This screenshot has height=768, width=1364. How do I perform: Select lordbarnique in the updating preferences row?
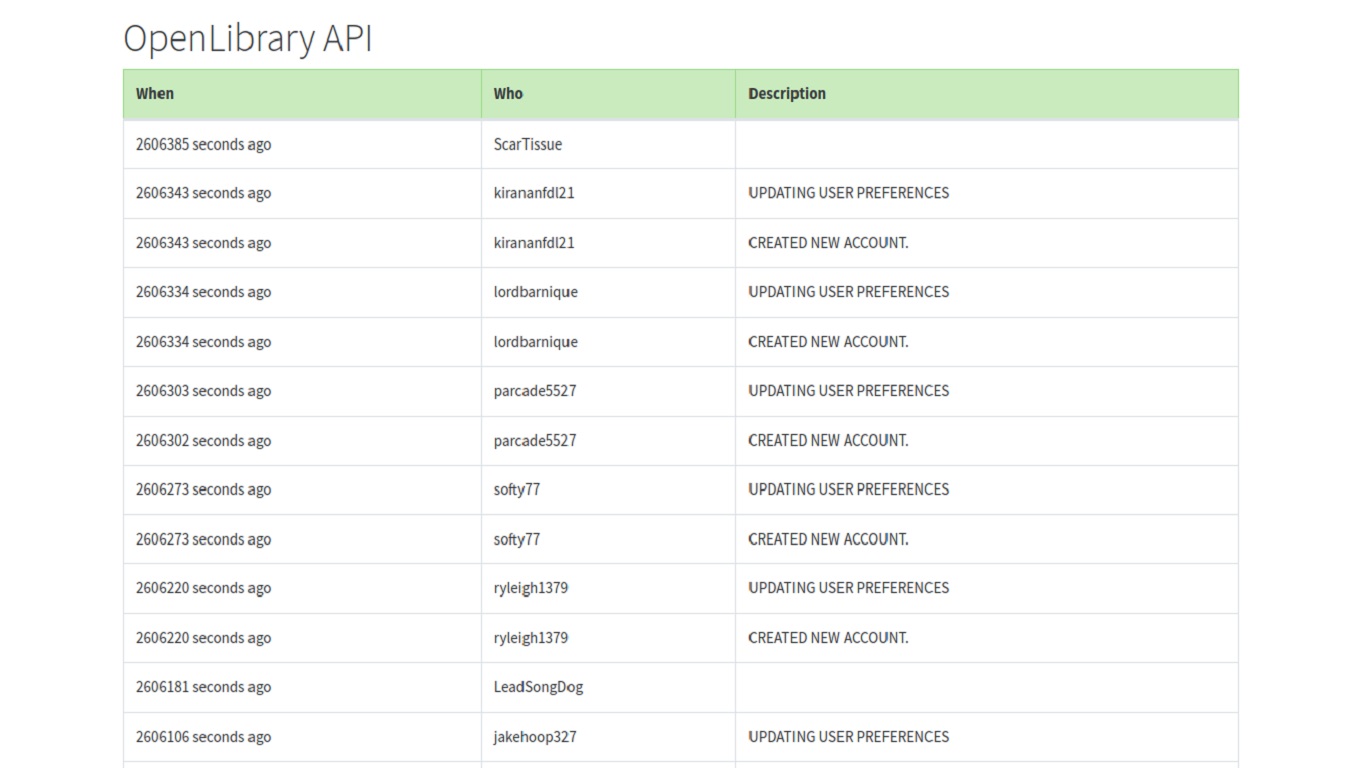tap(535, 292)
